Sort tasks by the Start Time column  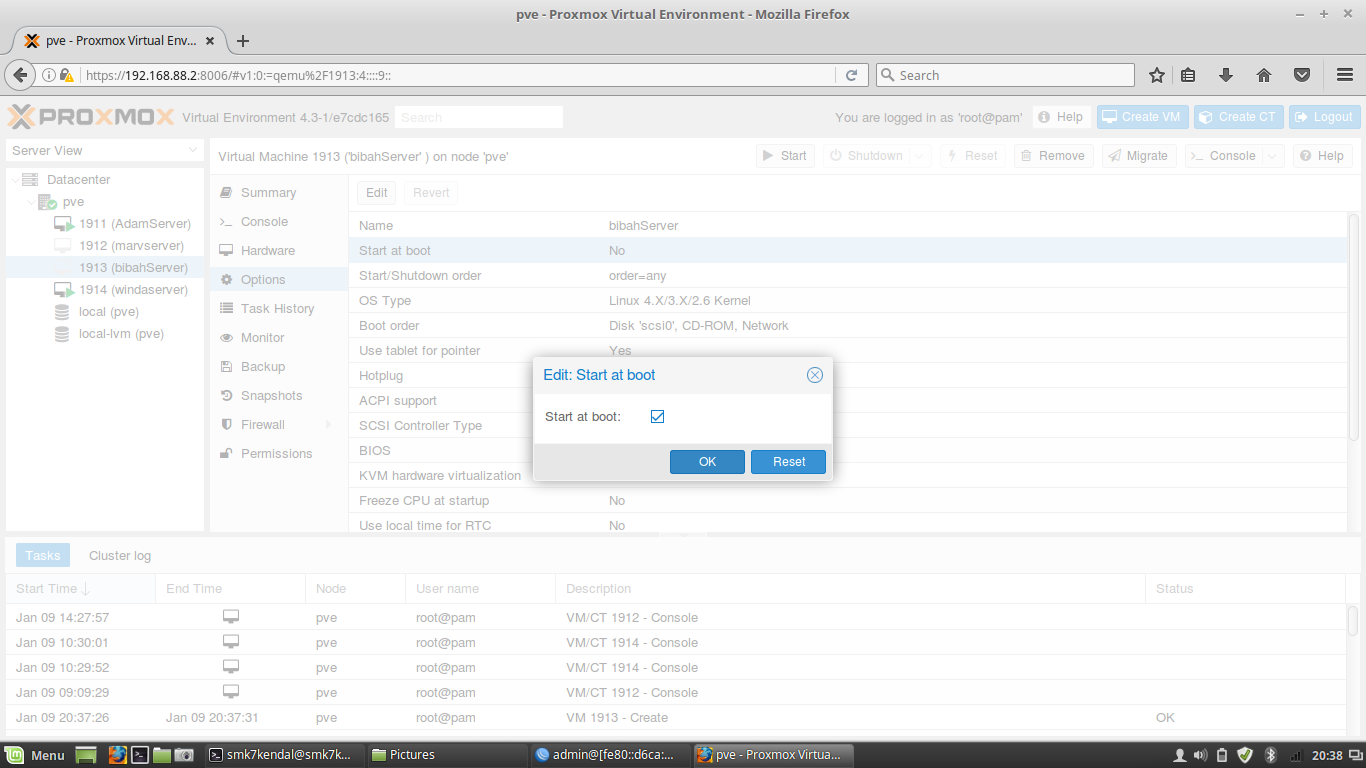(x=80, y=589)
